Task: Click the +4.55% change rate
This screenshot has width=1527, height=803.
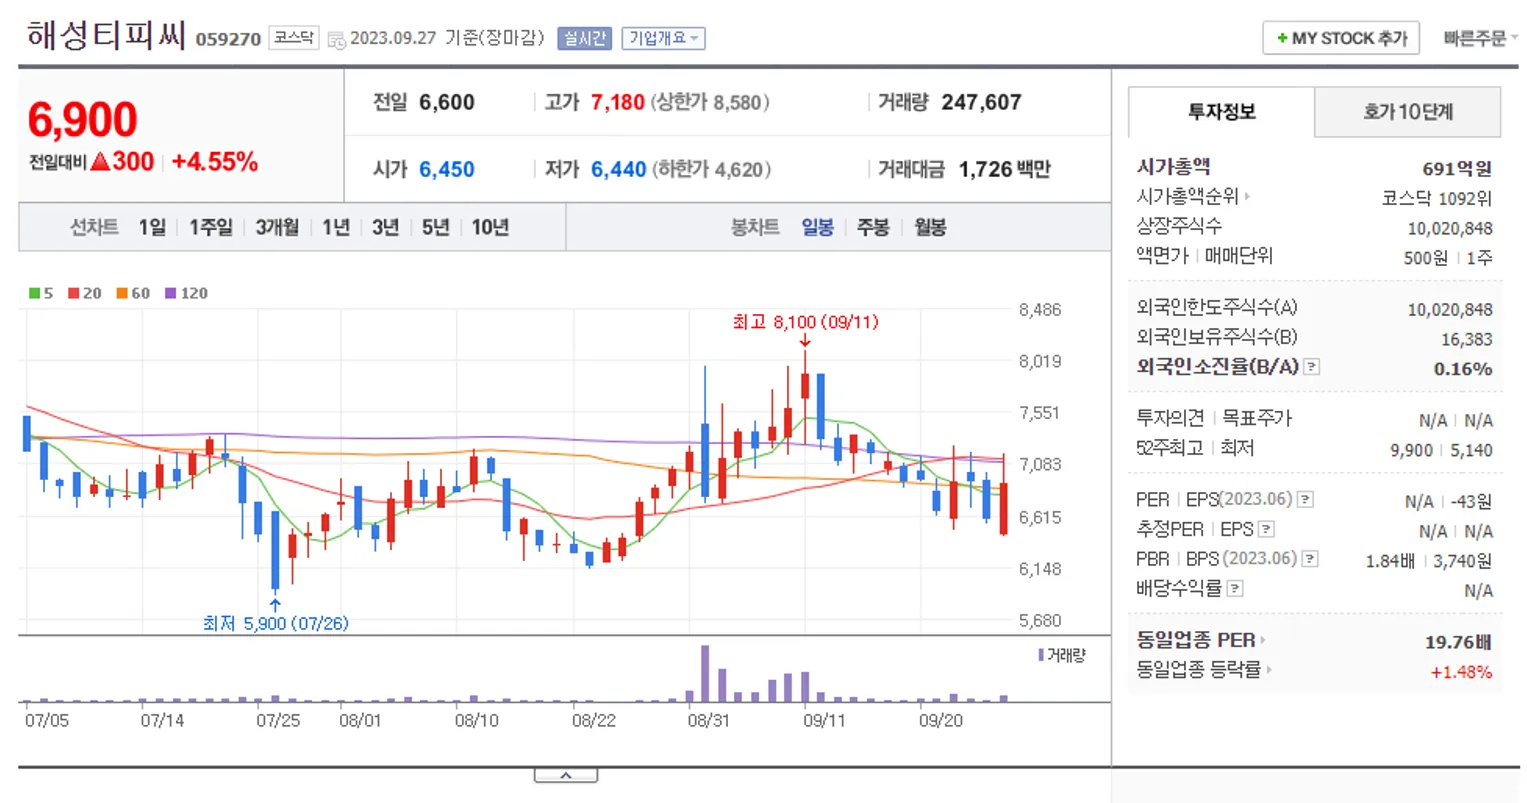Action: pyautogui.click(x=215, y=162)
